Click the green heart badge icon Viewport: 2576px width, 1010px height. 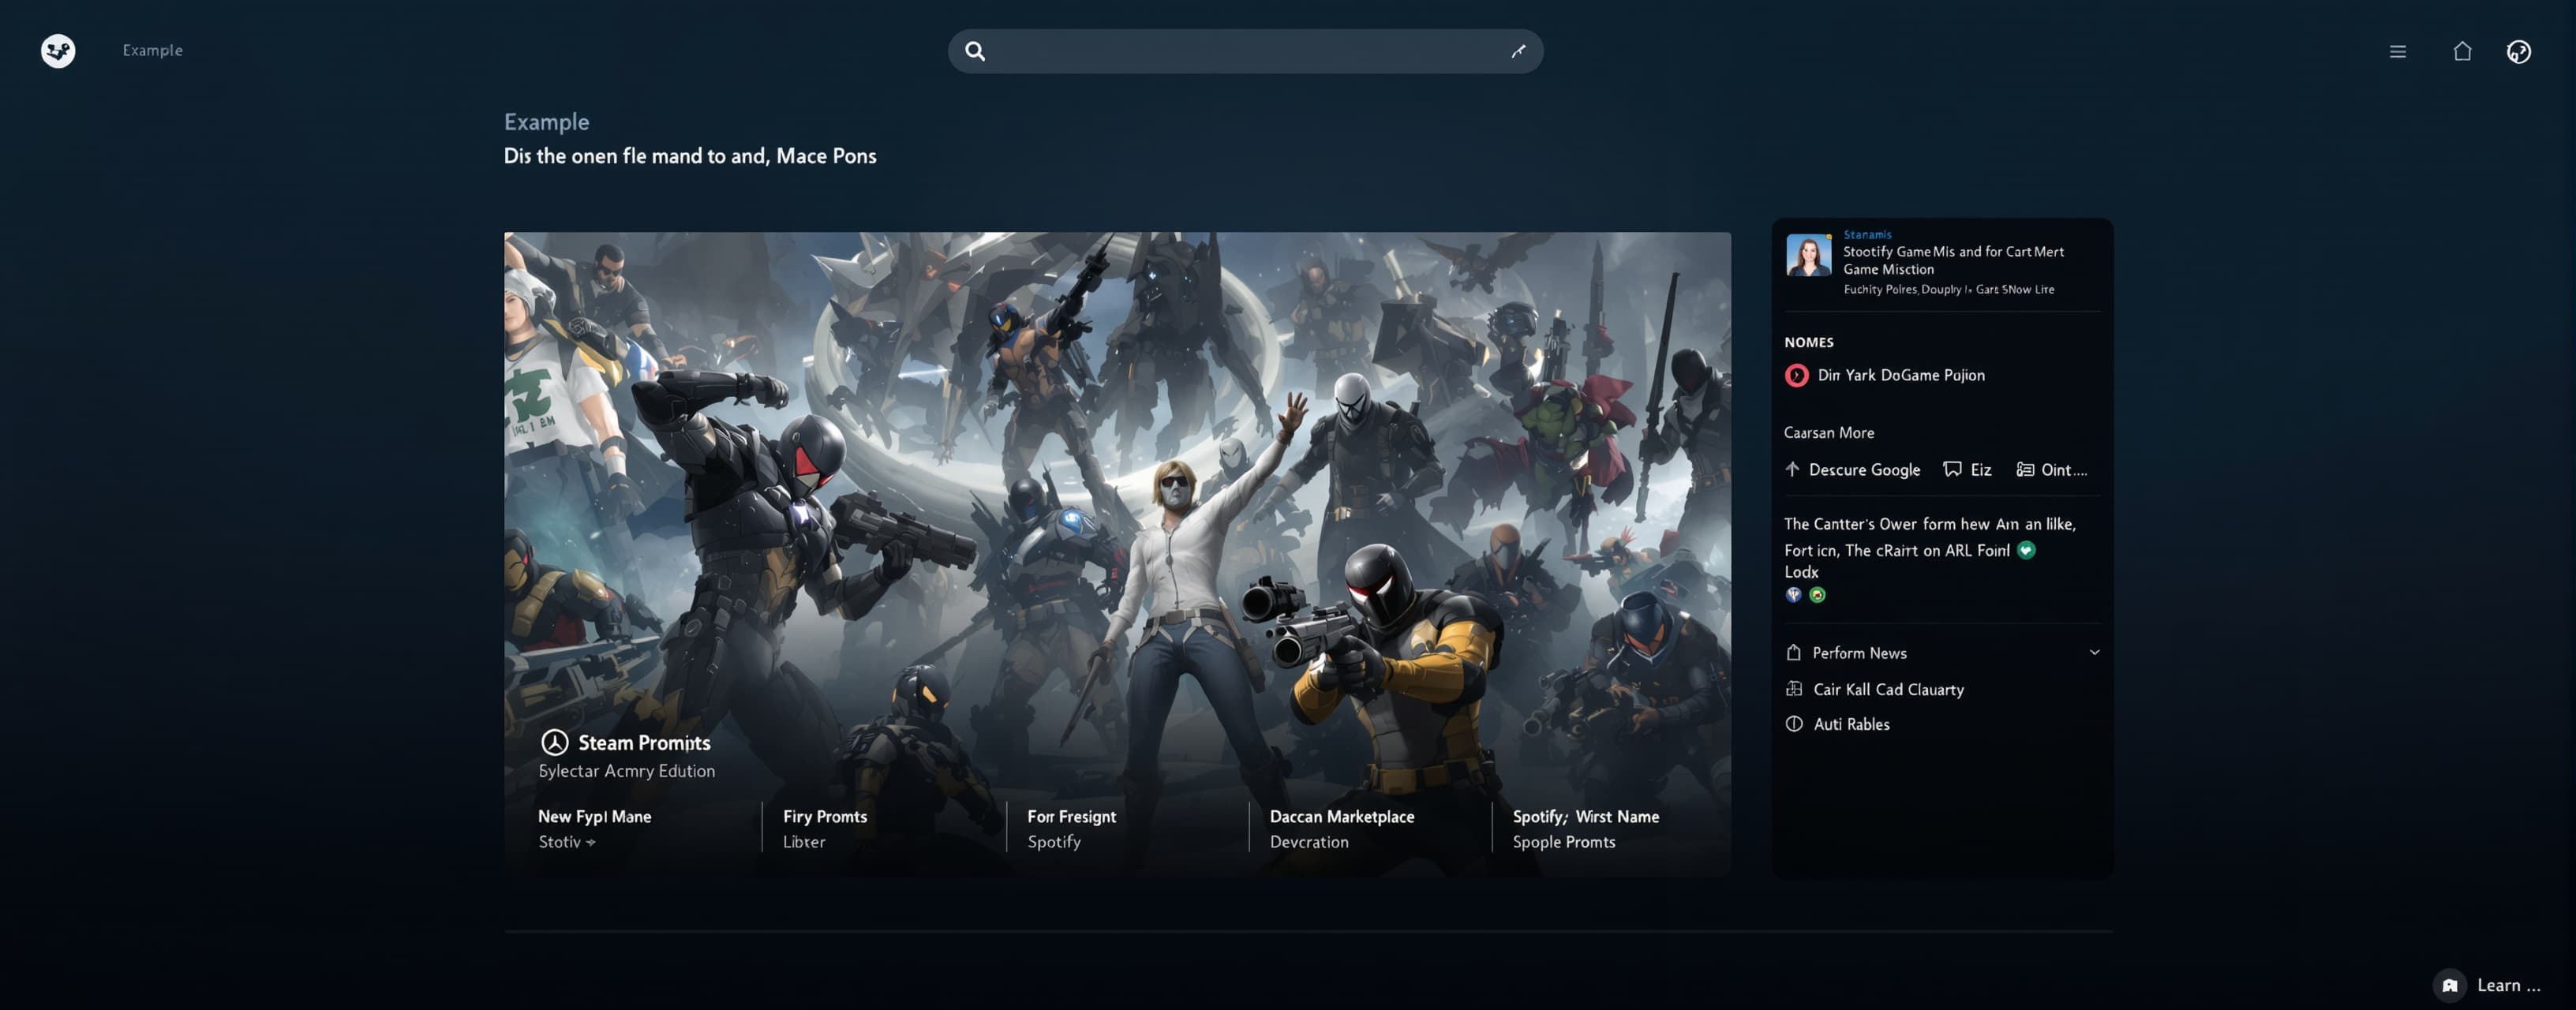tap(2026, 550)
